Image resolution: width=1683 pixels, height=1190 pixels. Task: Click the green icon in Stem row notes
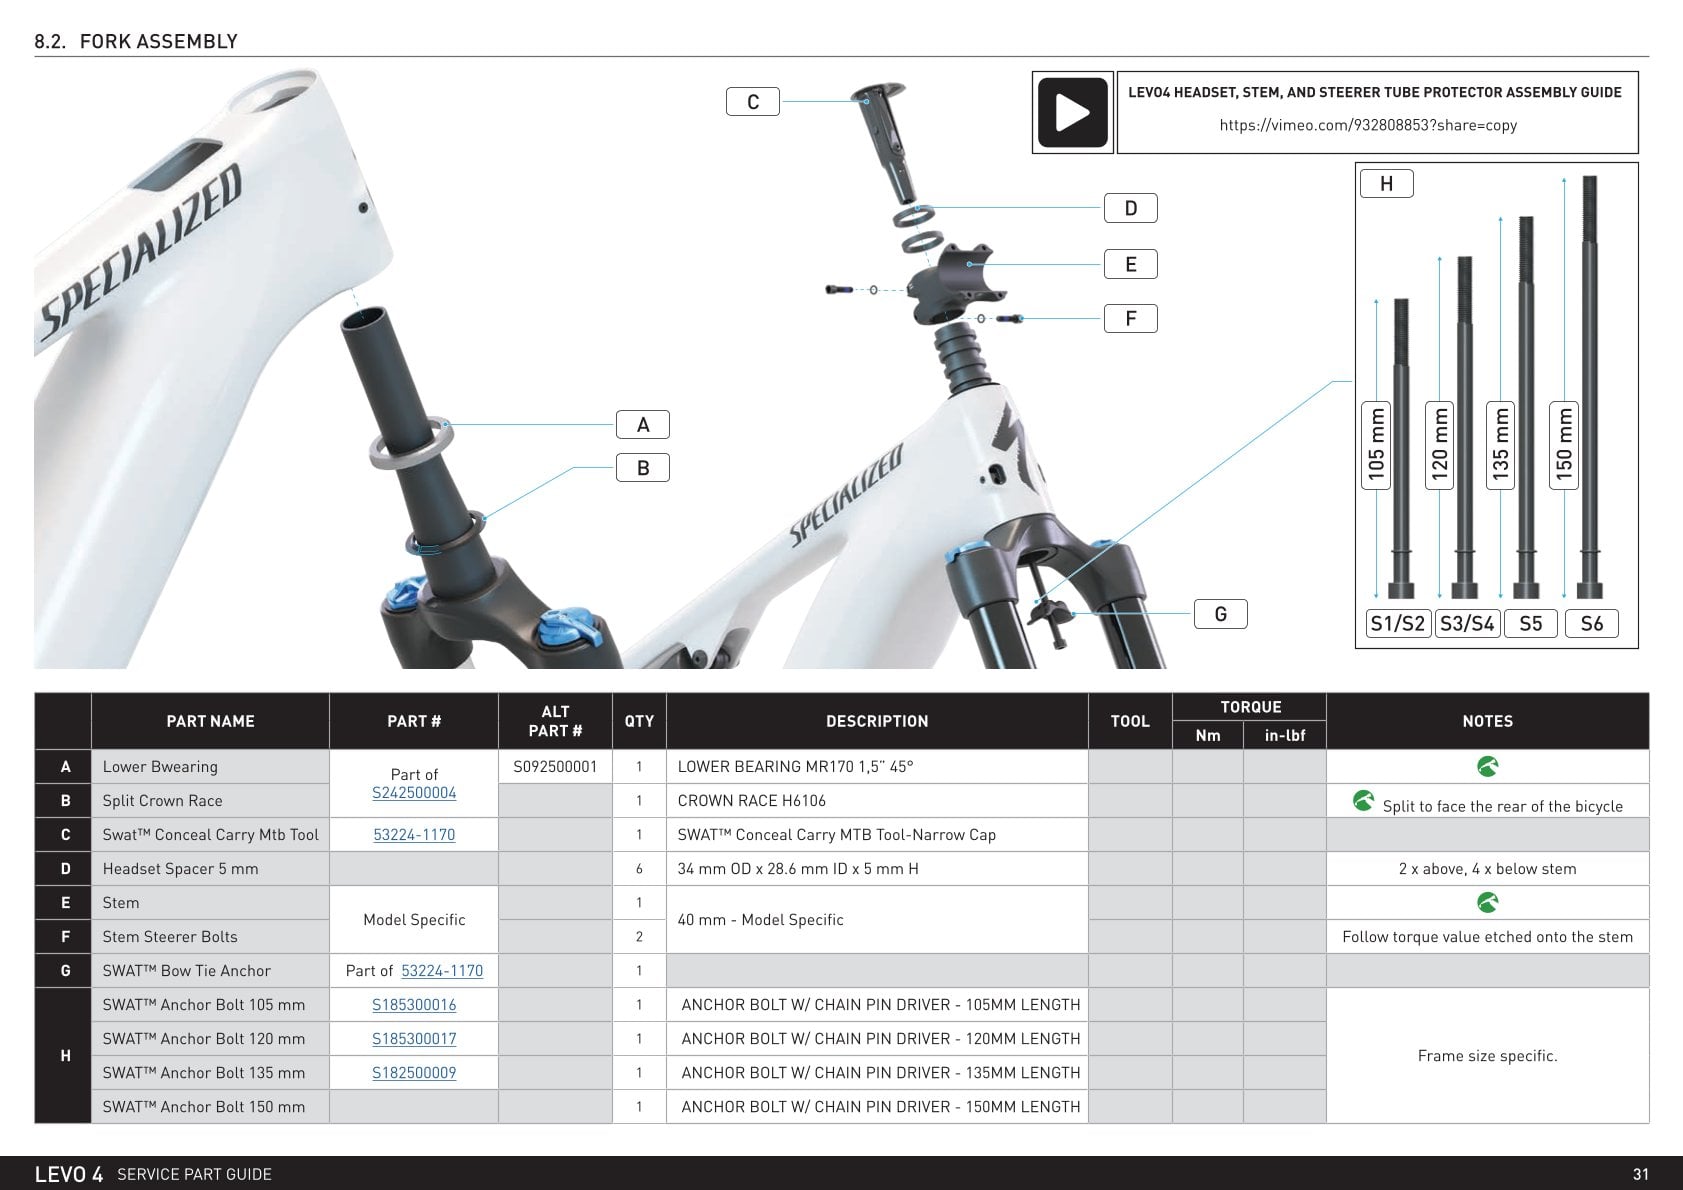[1487, 903]
